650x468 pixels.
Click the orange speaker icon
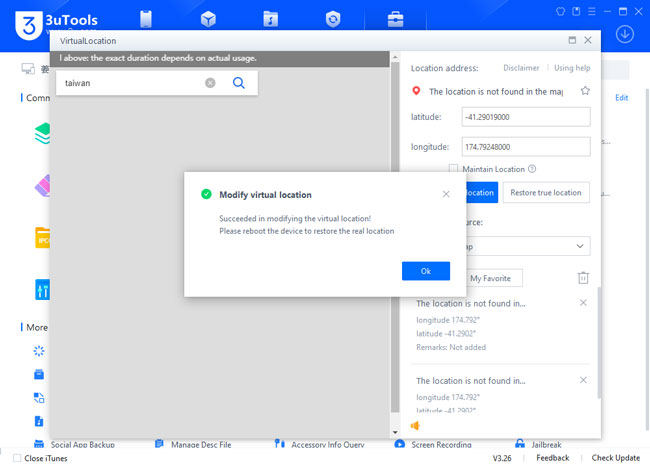click(x=416, y=426)
